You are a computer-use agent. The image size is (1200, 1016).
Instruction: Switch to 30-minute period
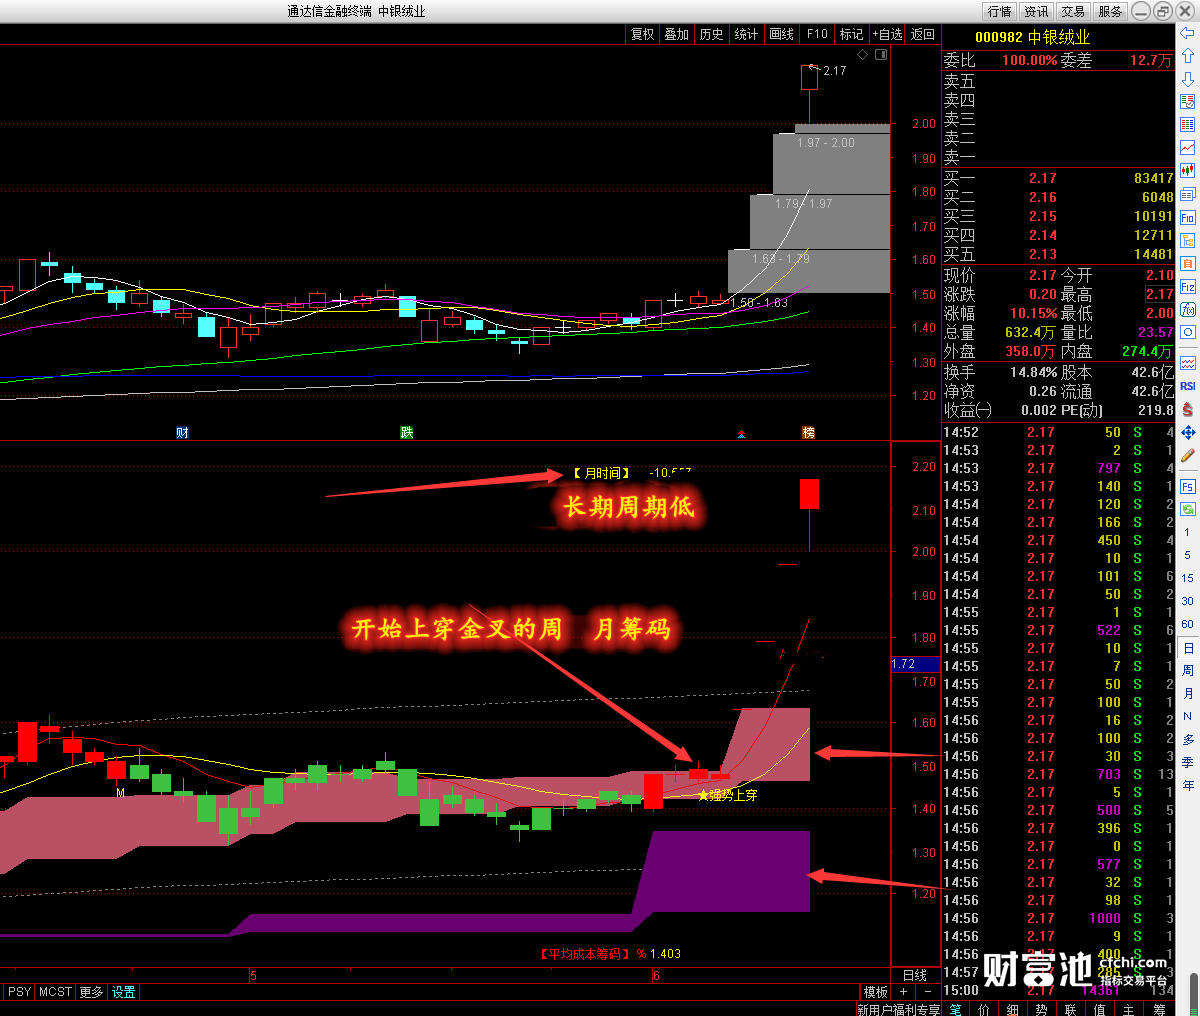tap(1188, 601)
